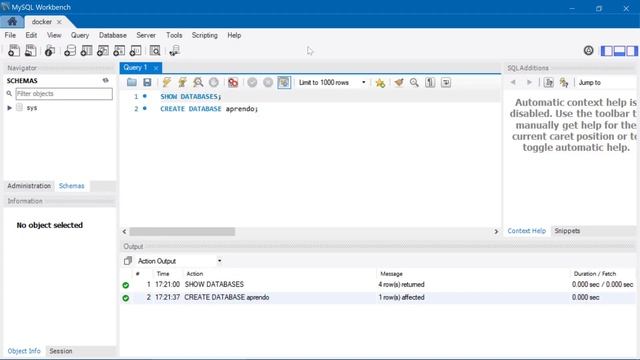Open the Server menu
Screen dimensions: 640x360
point(146,35)
